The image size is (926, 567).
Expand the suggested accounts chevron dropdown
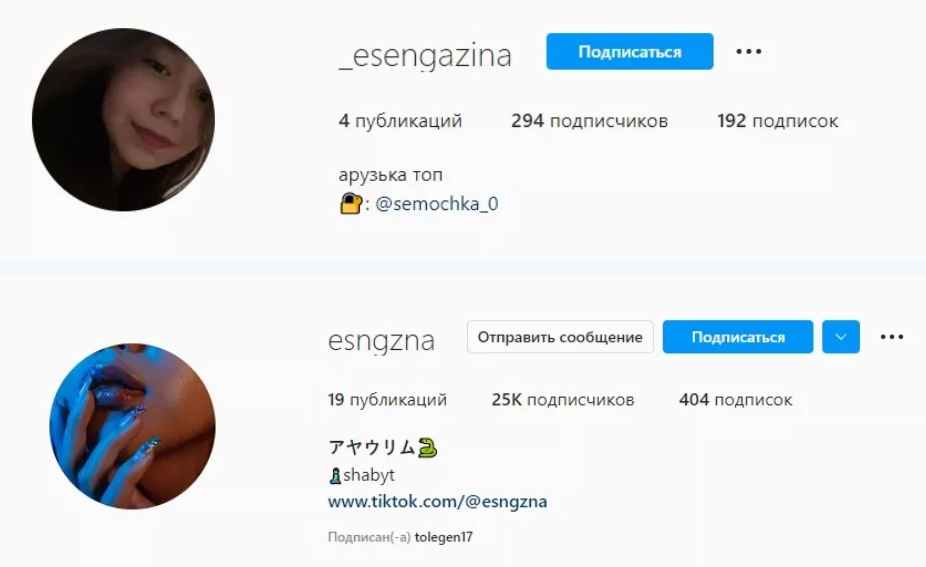pyautogui.click(x=840, y=337)
